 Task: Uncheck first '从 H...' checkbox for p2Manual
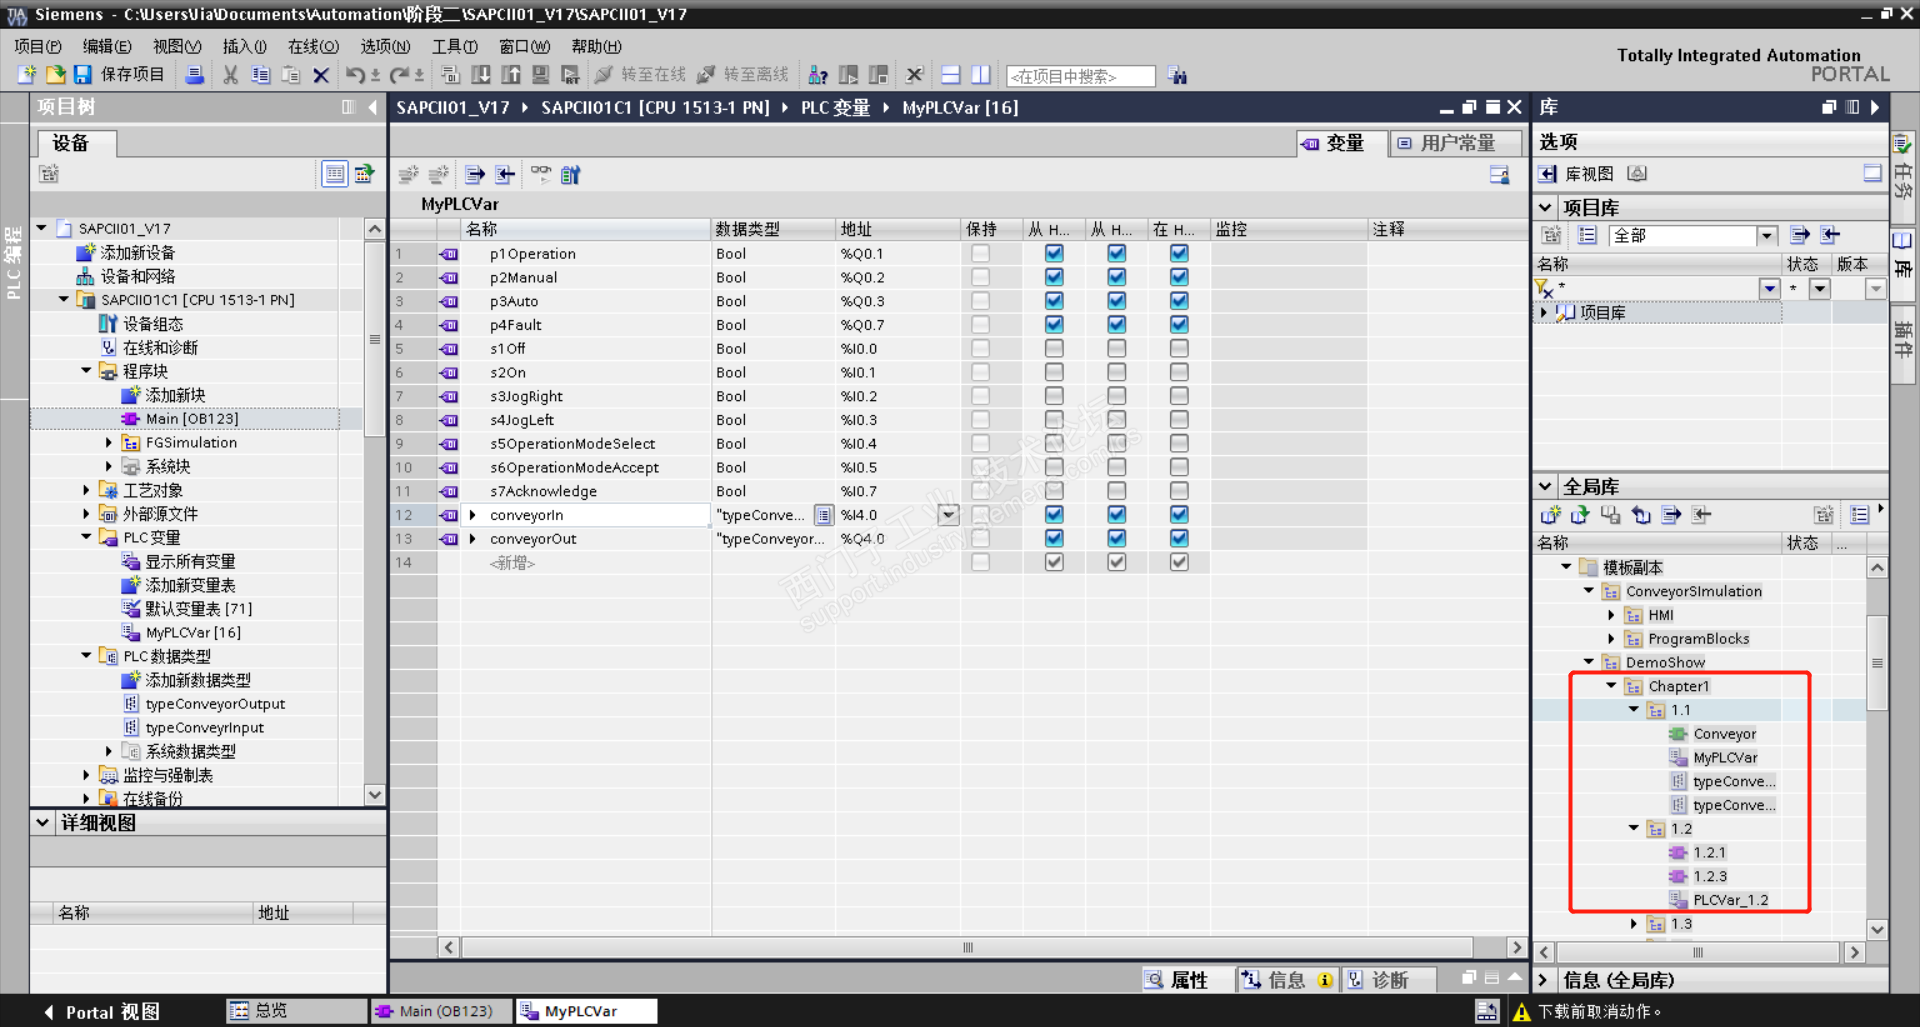tap(1054, 277)
